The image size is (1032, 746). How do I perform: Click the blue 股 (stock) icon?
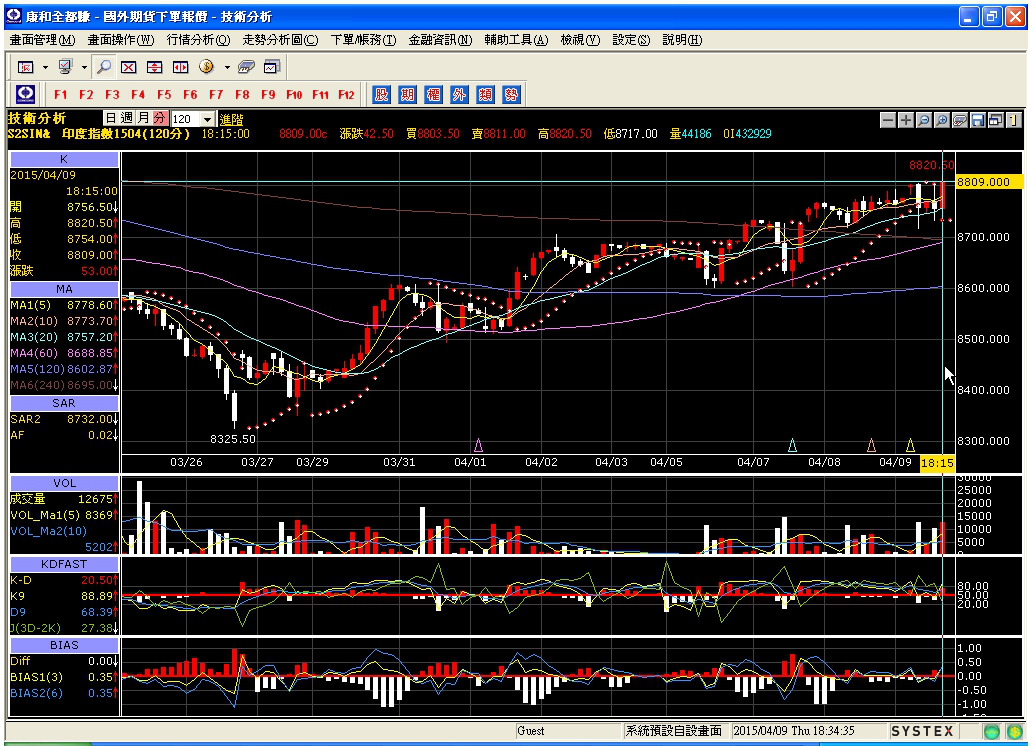[381, 94]
